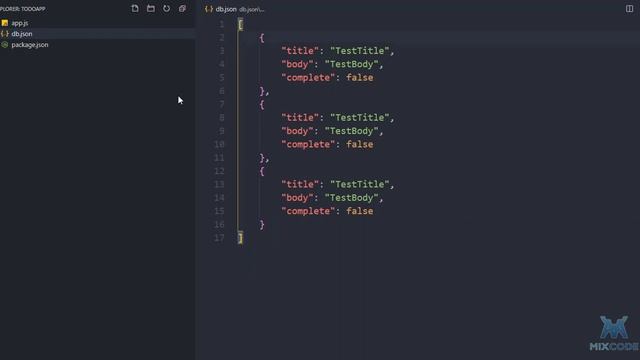Click the false value on line 15

(360, 211)
